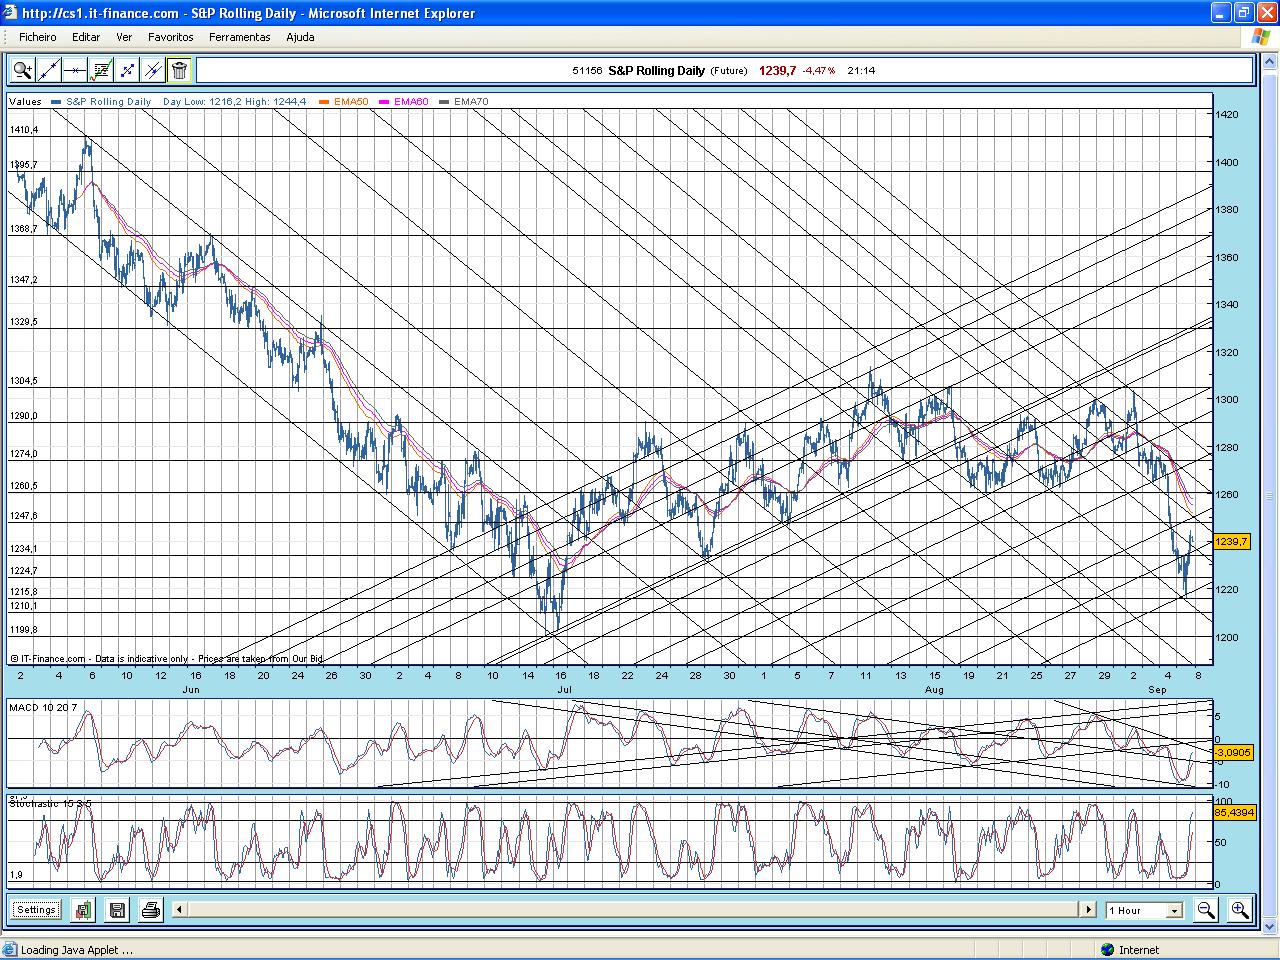1280x960 pixels.
Task: Select the parallel line tool
Action: click(x=152, y=70)
